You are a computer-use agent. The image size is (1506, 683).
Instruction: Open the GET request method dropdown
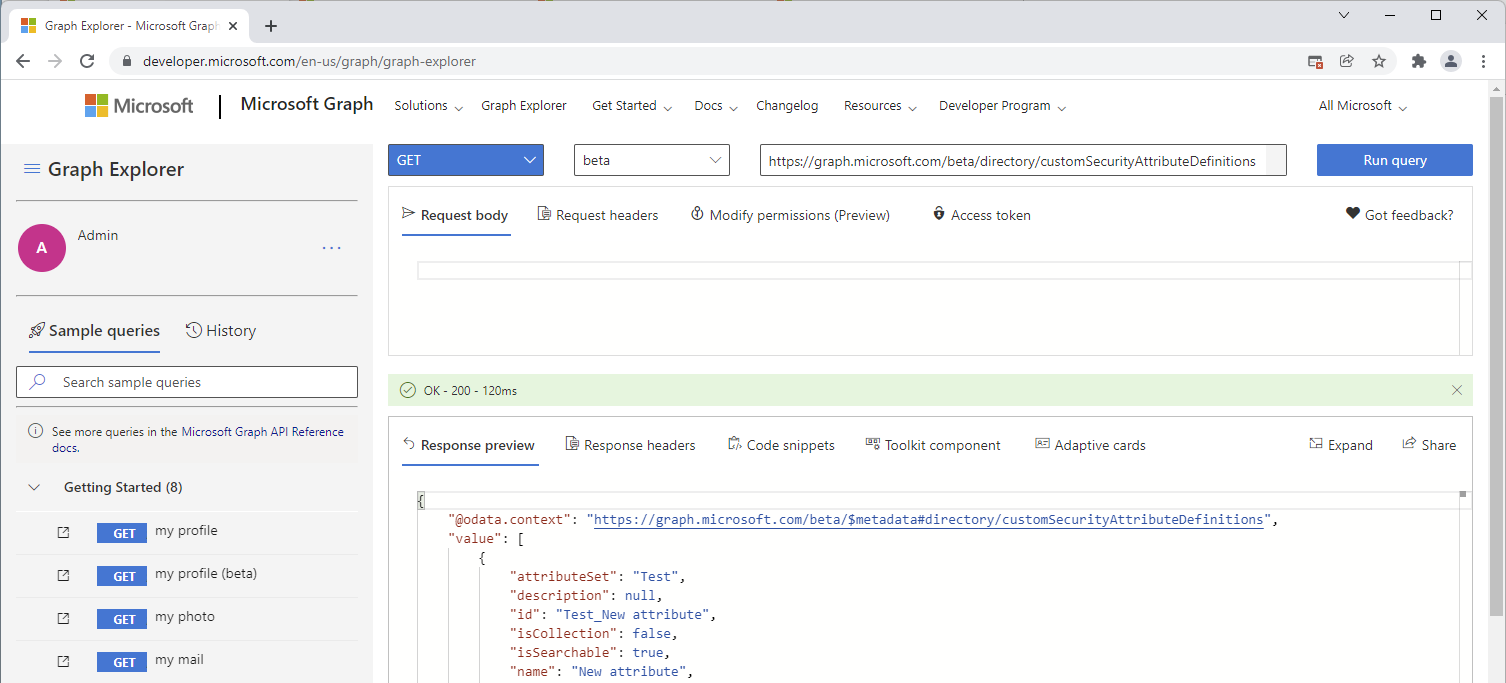click(x=466, y=160)
